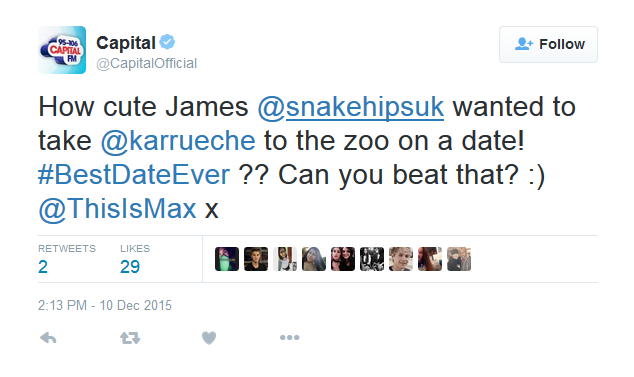Image resolution: width=634 pixels, height=377 pixels.
Task: Click the Capital FM profile logo
Action: click(62, 50)
